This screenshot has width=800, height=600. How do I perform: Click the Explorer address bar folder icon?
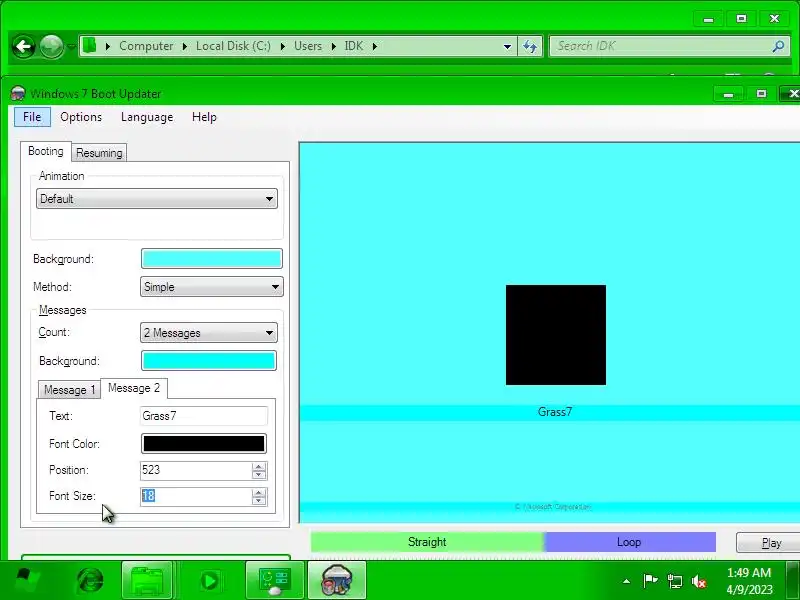pyautogui.click(x=90, y=45)
